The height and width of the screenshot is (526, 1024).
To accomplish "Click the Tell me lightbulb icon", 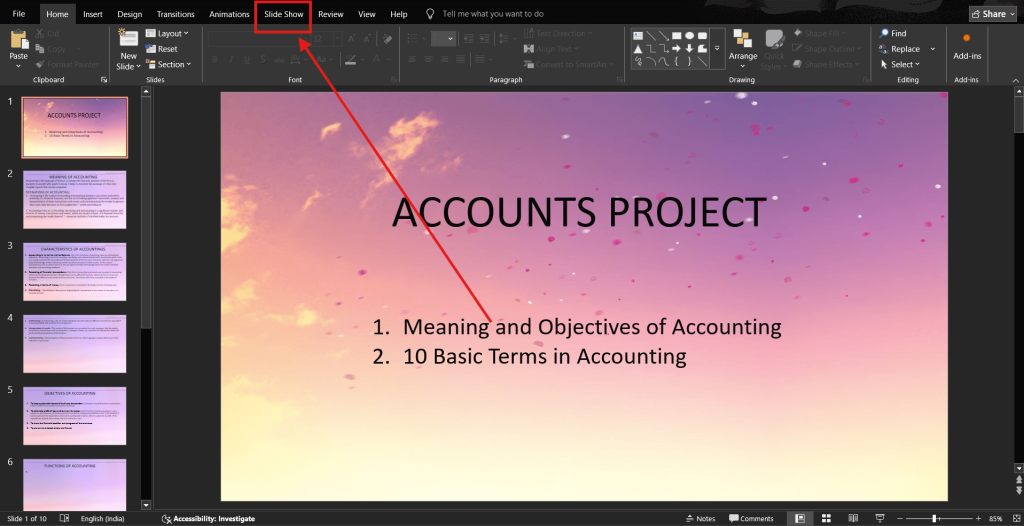I will tap(430, 14).
